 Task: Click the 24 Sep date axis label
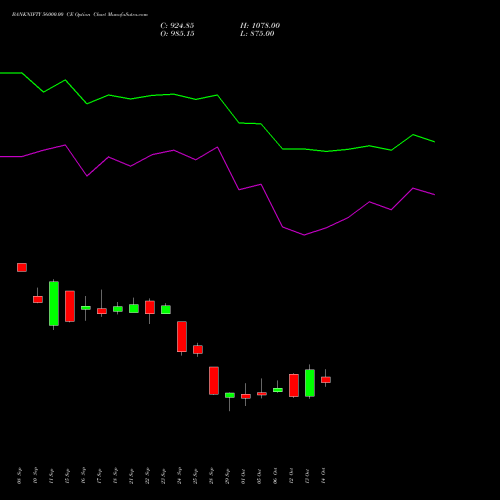(x=179, y=476)
